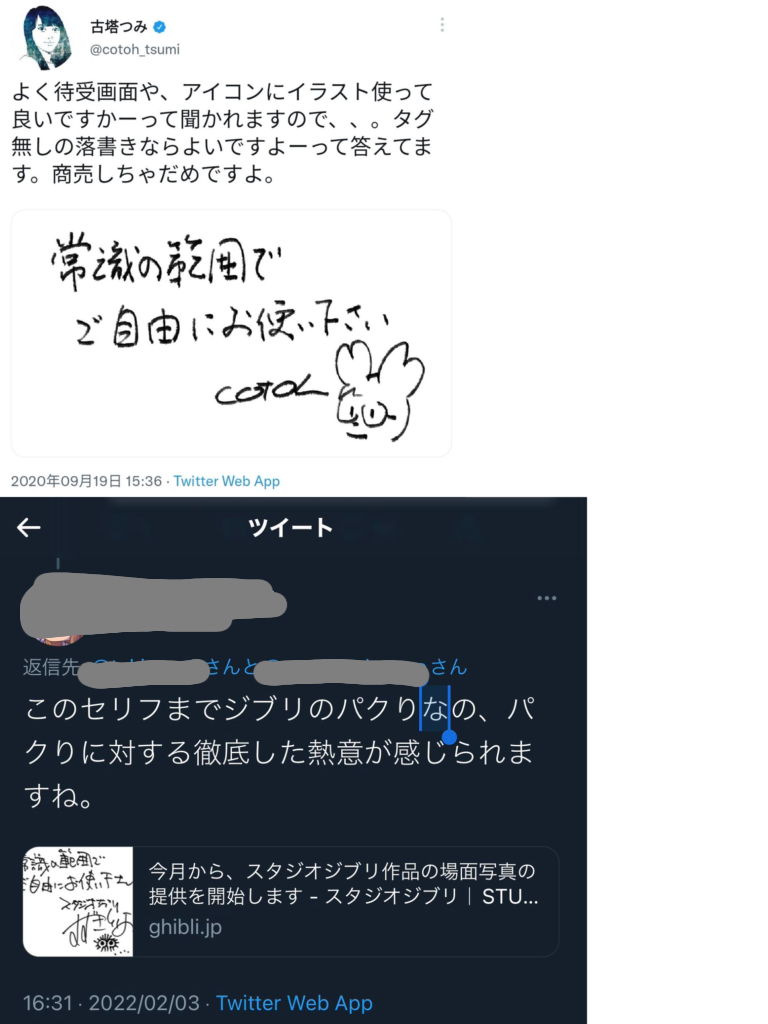Open the 古塔つみ display name
The width and height of the screenshot is (768, 1024).
pyautogui.click(x=119, y=27)
